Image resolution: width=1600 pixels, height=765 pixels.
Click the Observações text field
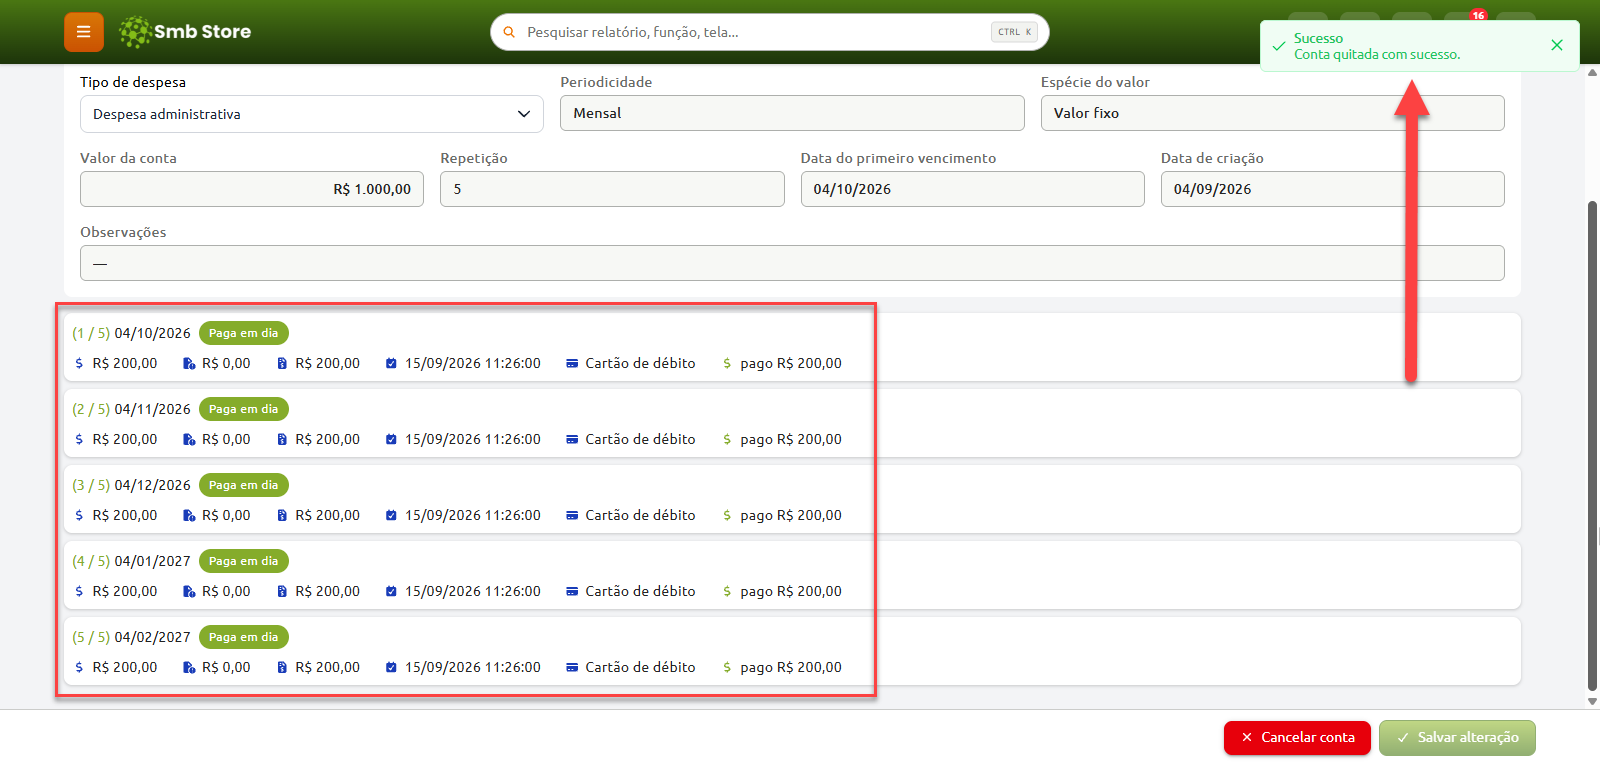tap(792, 263)
